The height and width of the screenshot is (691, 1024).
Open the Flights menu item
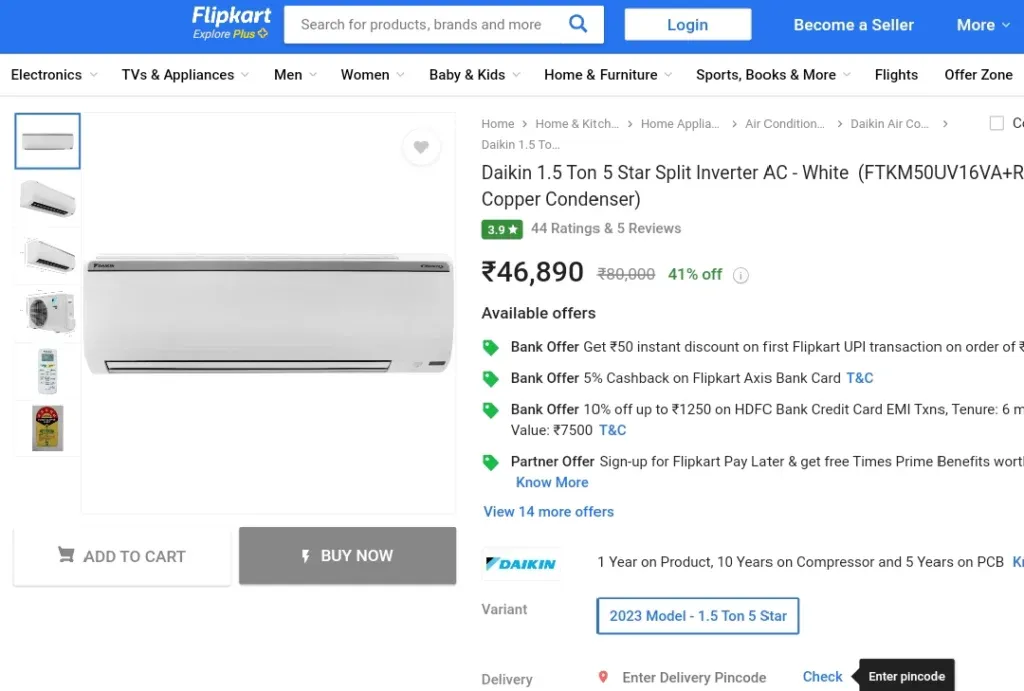point(896,74)
